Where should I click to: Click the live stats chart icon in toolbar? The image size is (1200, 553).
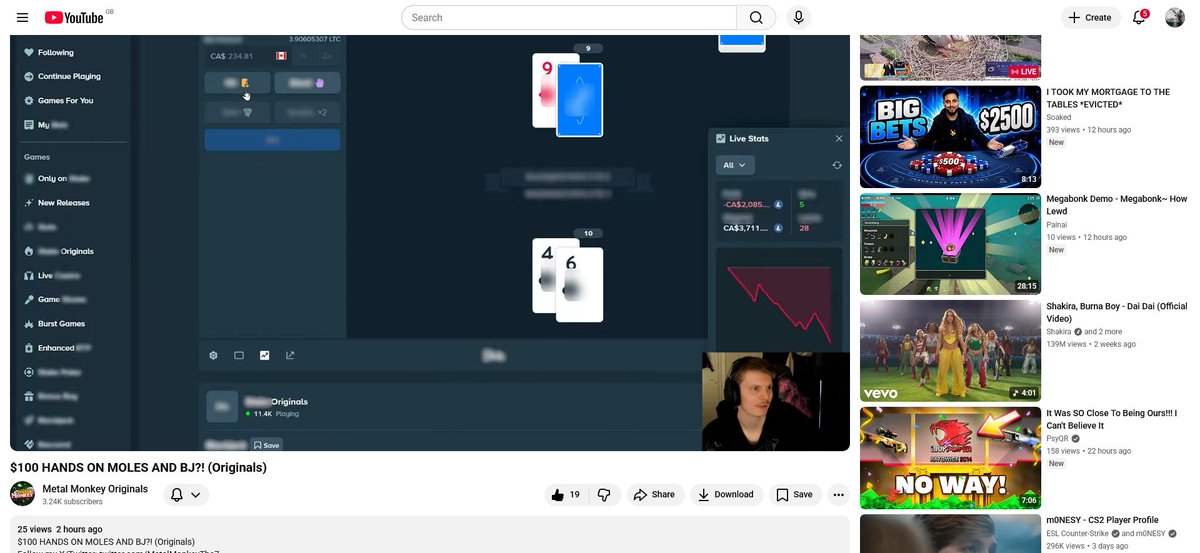(x=265, y=355)
